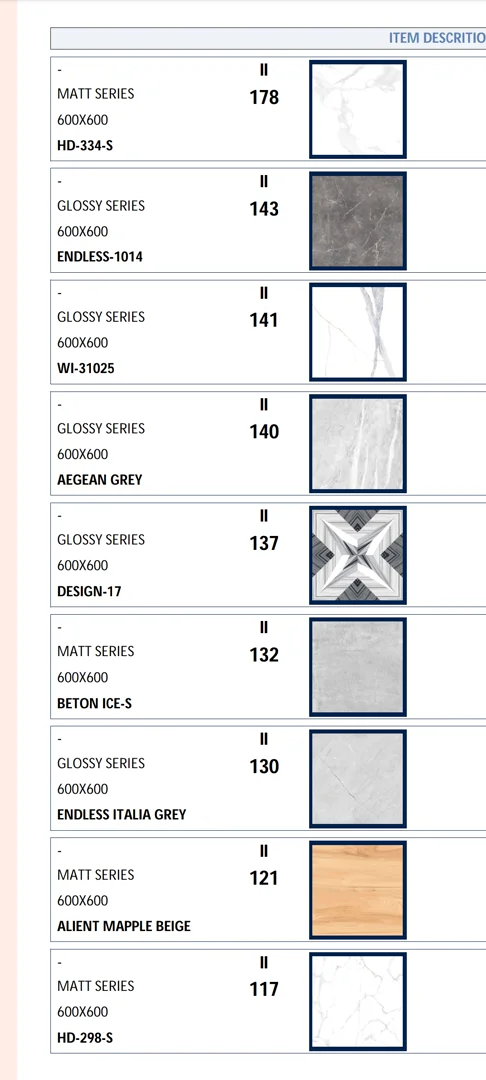
Task: Click the quantity 117 for HD-298-S
Action: [264, 990]
